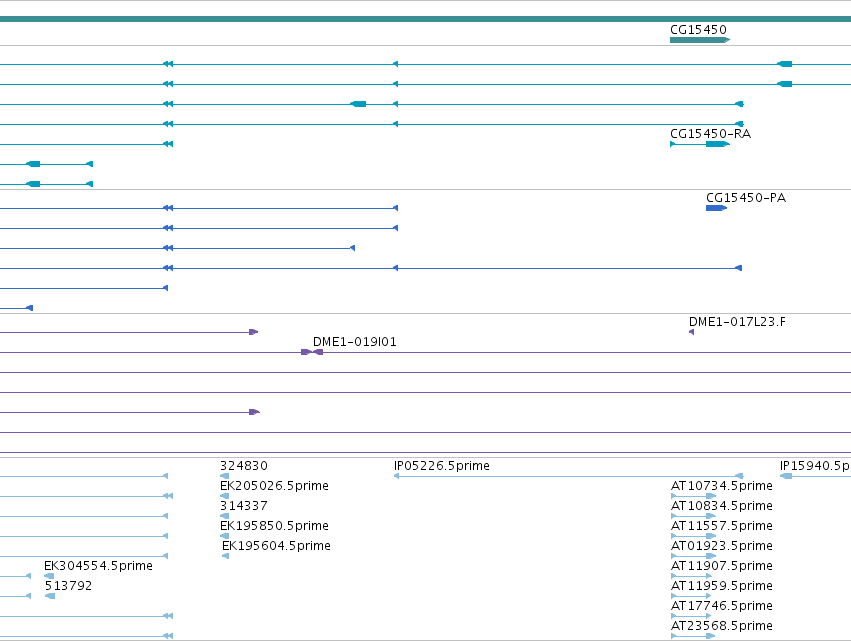Click the AT11557.5prime EST label
Screen dimensions: 851x641
point(722,526)
